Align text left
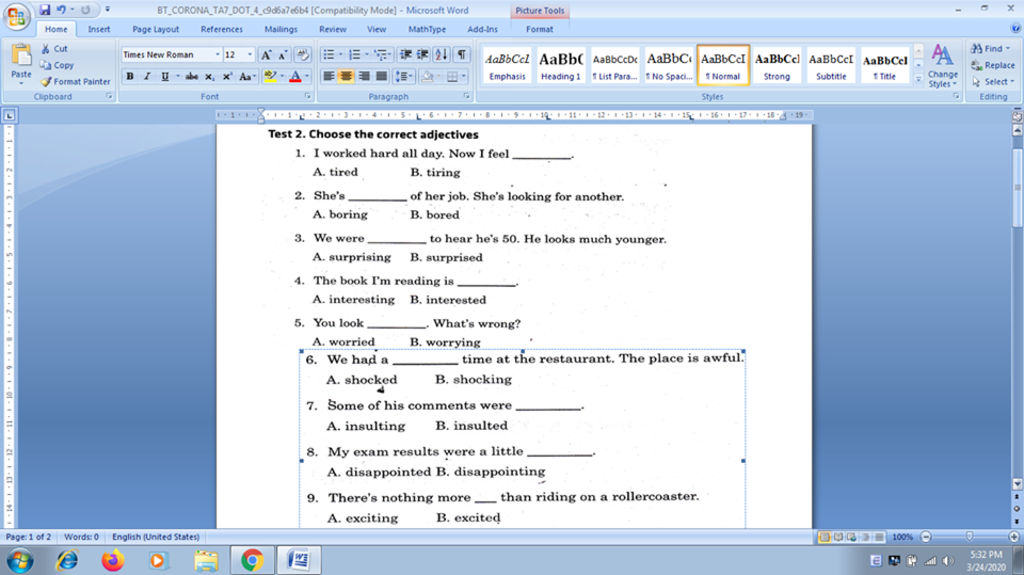This screenshot has width=1024, height=575. tap(328, 76)
